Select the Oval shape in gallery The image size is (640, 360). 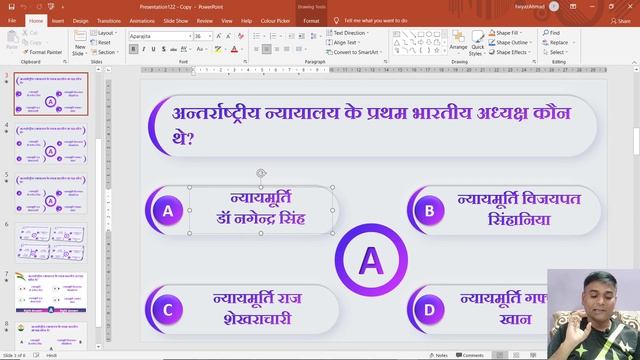point(429,34)
